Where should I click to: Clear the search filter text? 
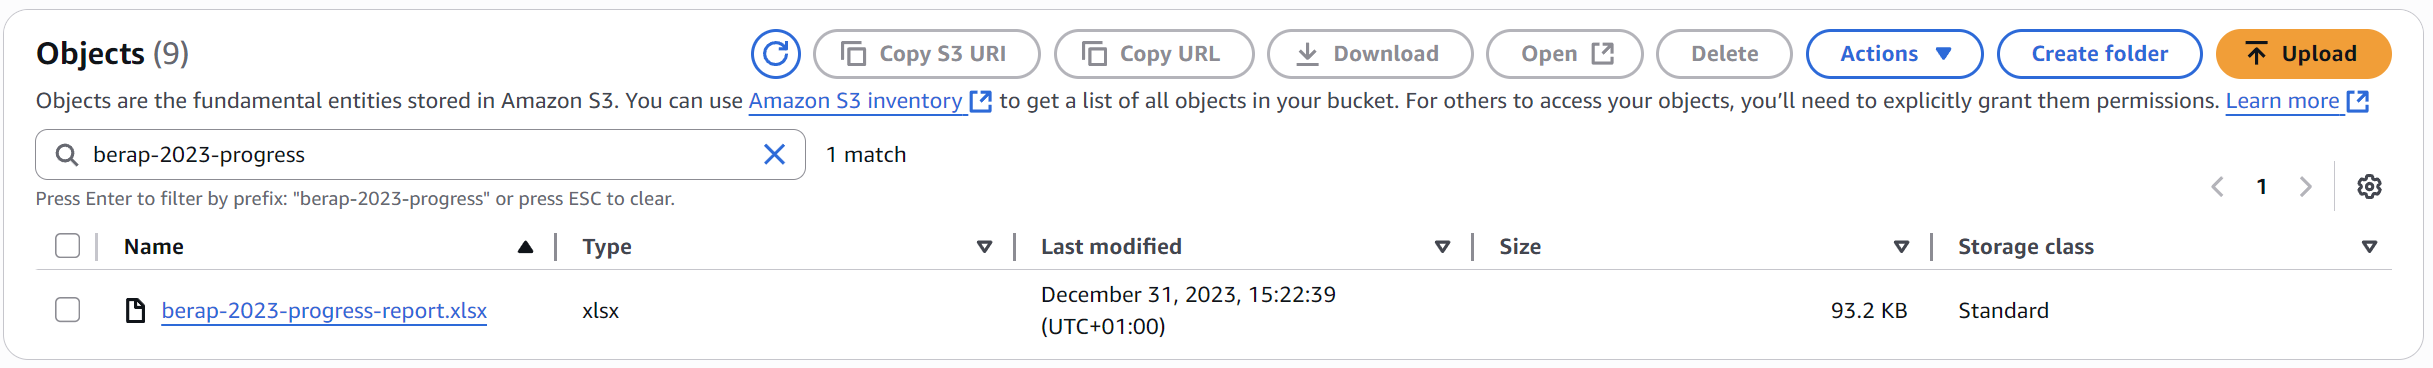click(x=774, y=154)
